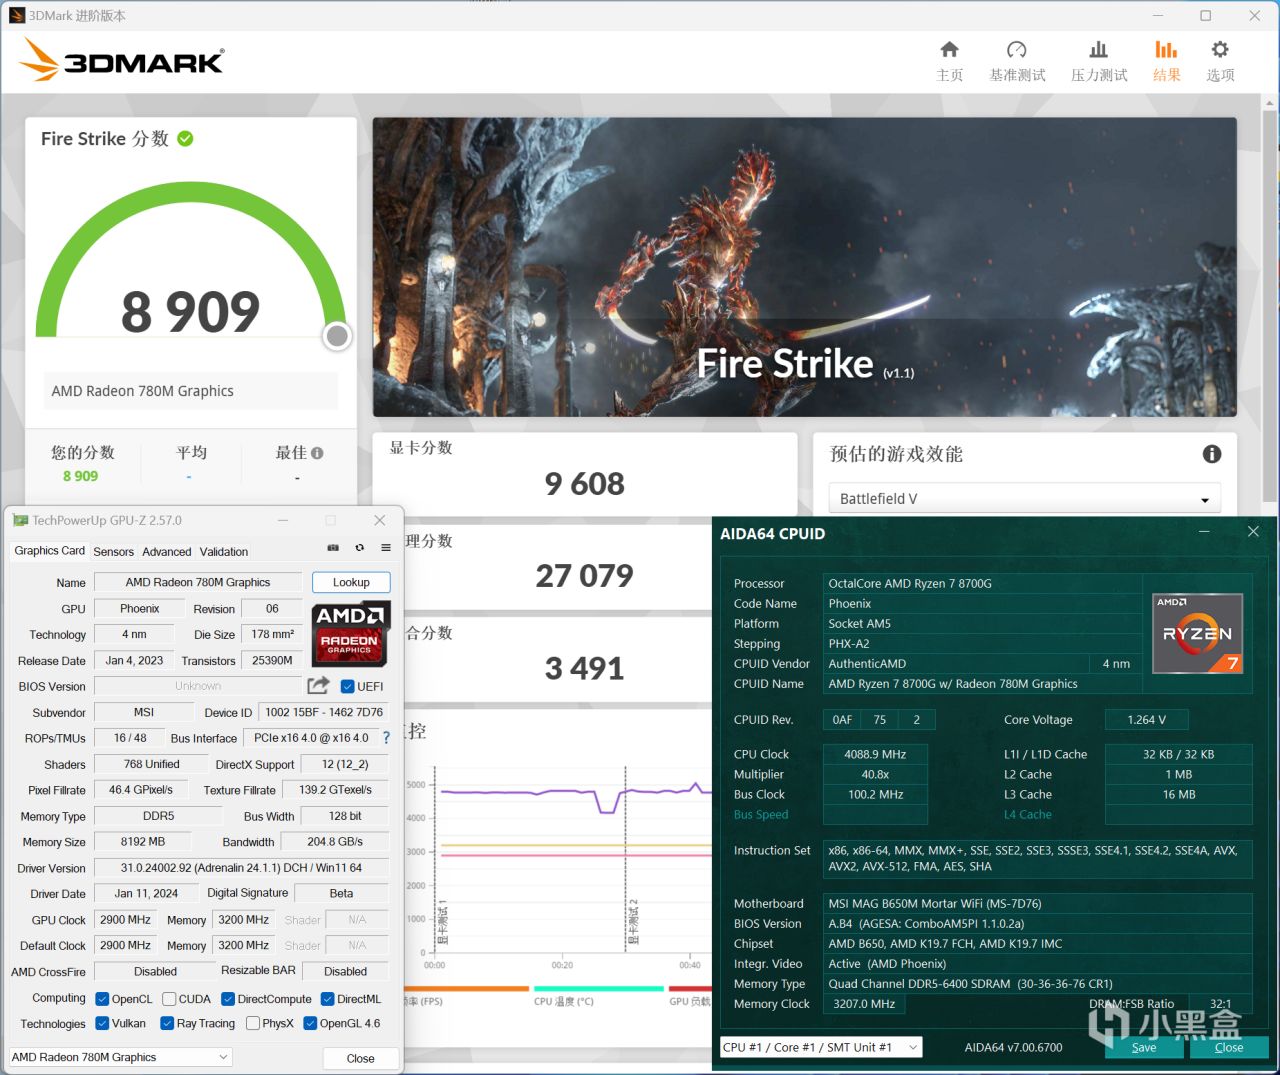Click the Fire Strike score gauge knob
Screen dimensions: 1280x1075
tap(337, 336)
